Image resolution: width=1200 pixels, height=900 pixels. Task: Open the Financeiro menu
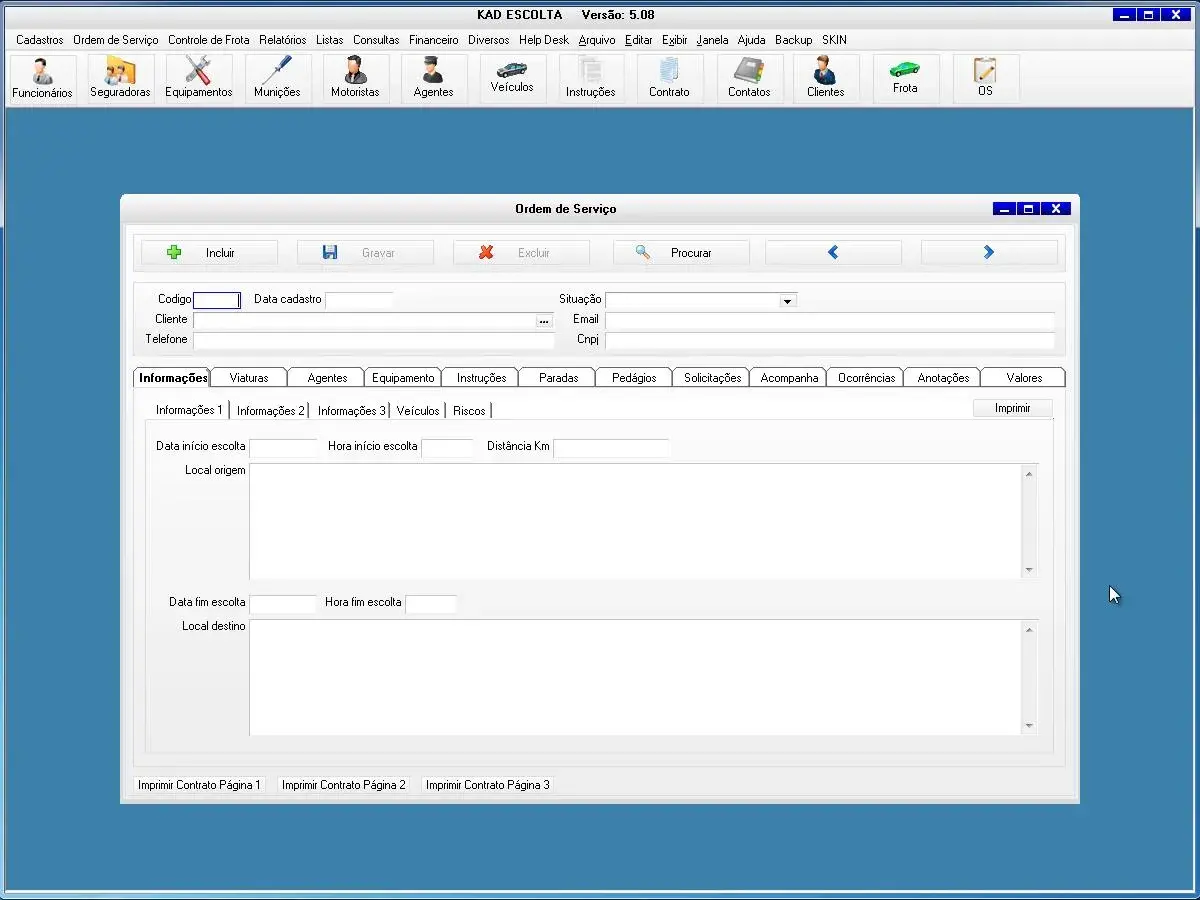pyautogui.click(x=433, y=40)
